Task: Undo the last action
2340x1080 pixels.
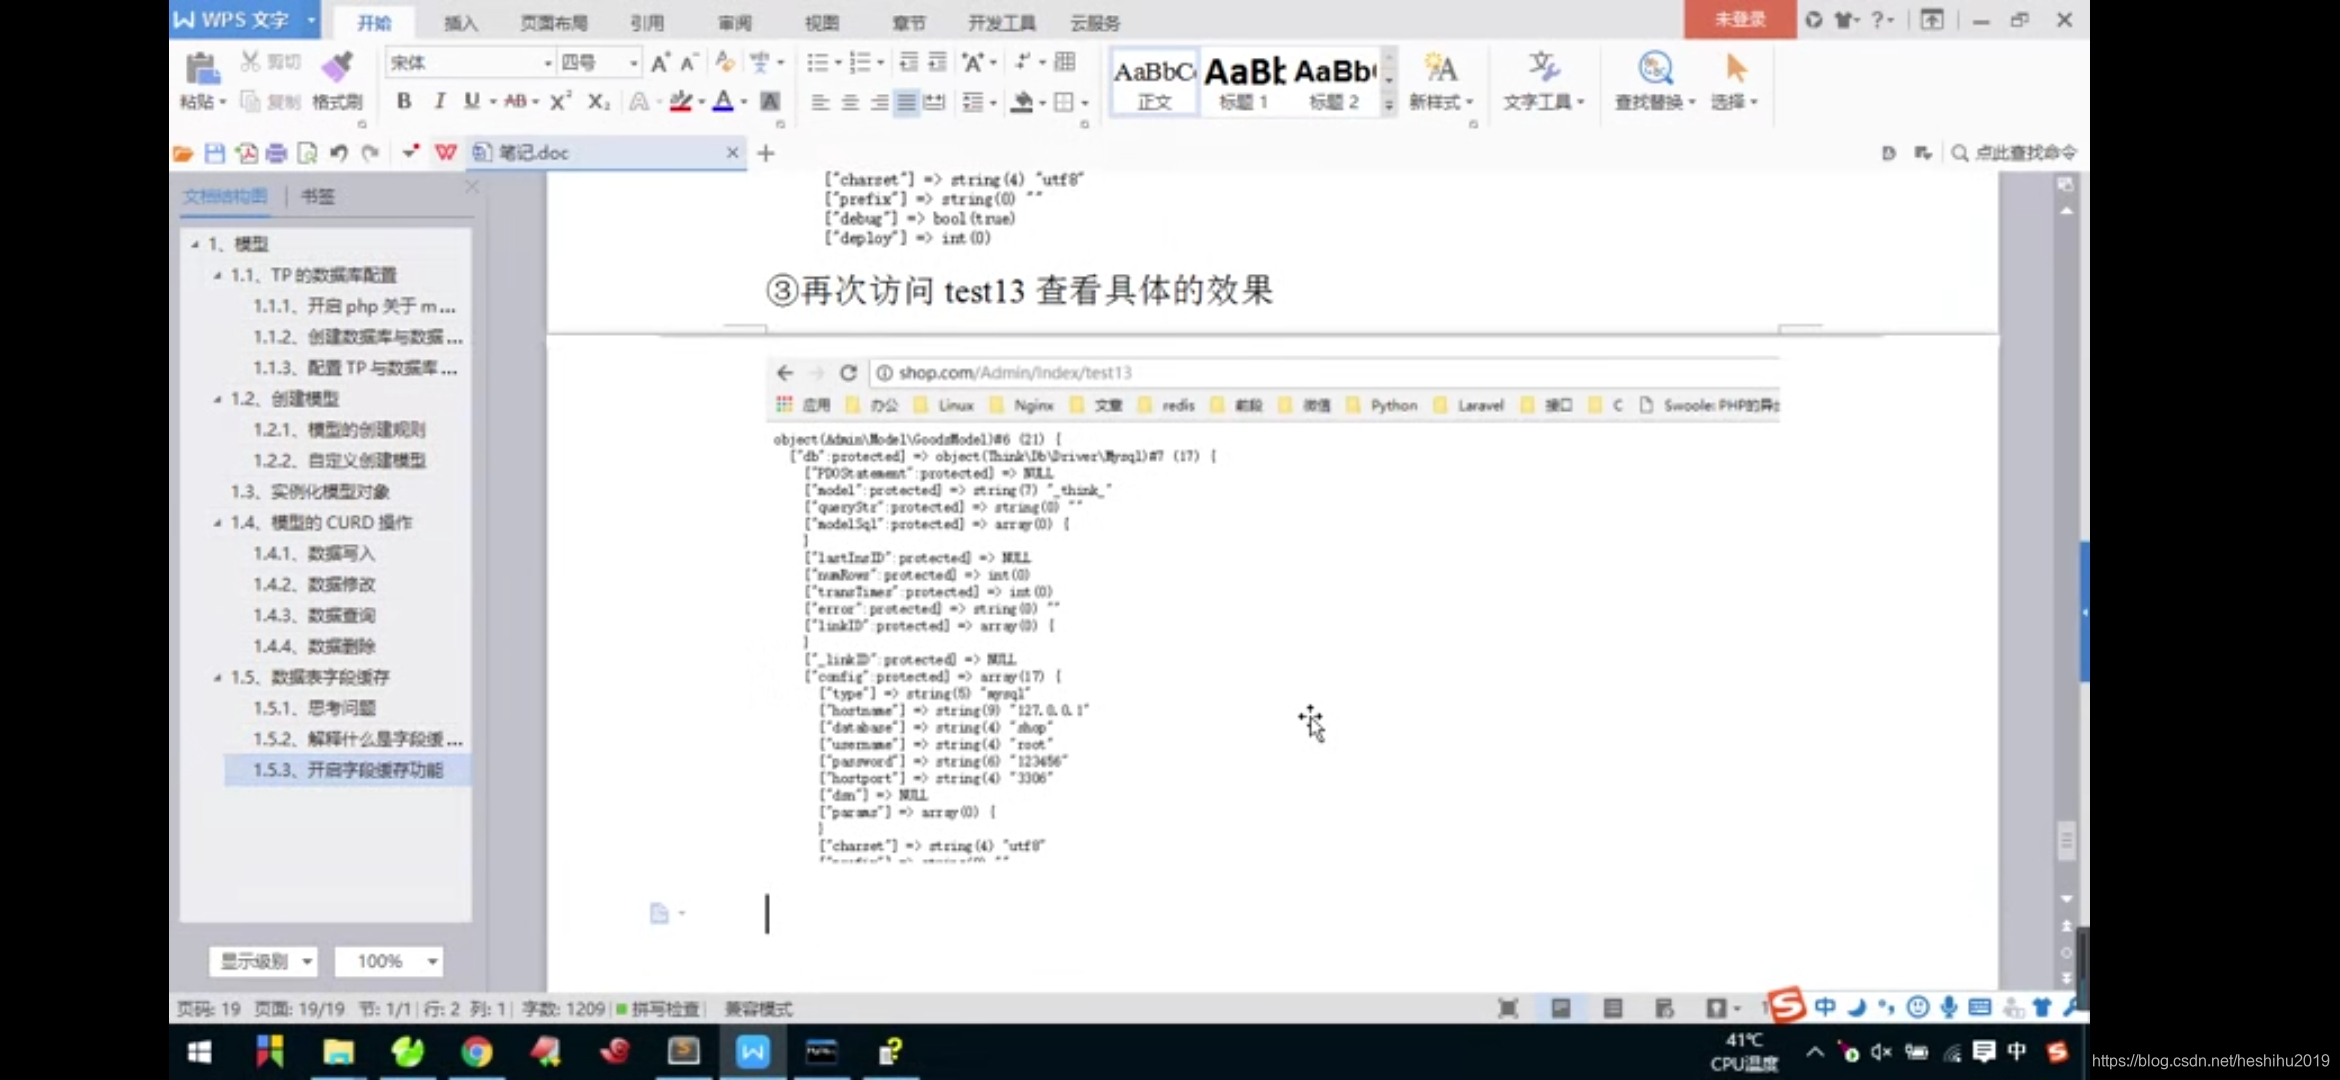Action: pyautogui.click(x=338, y=153)
